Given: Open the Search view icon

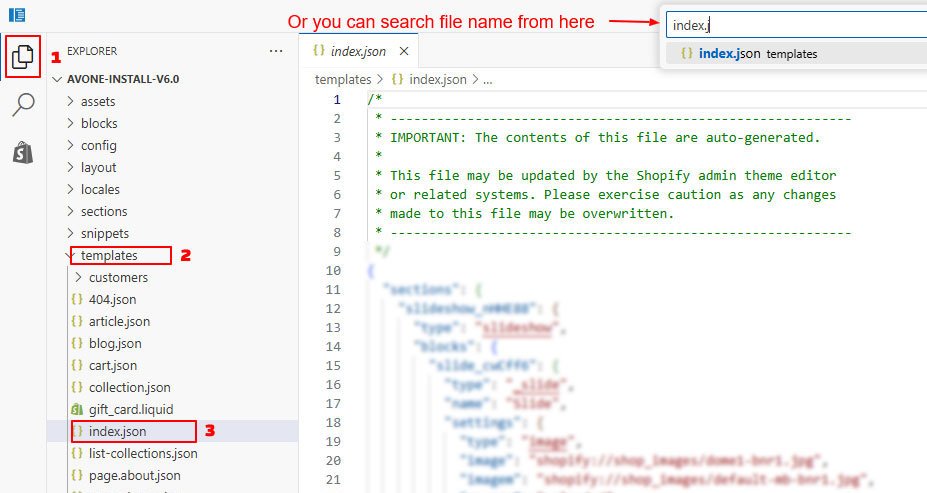Looking at the screenshot, I should tap(22, 106).
